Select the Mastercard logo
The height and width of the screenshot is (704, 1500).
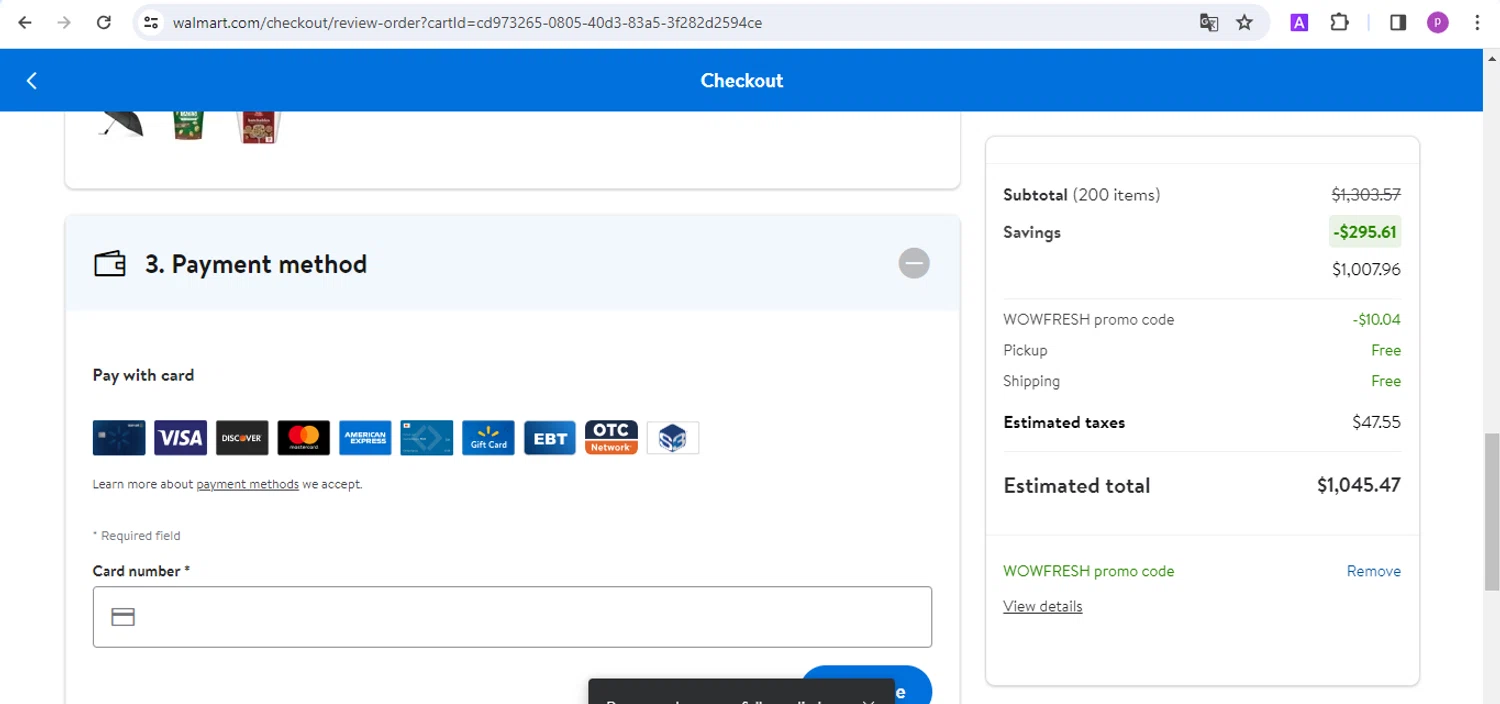click(x=304, y=438)
